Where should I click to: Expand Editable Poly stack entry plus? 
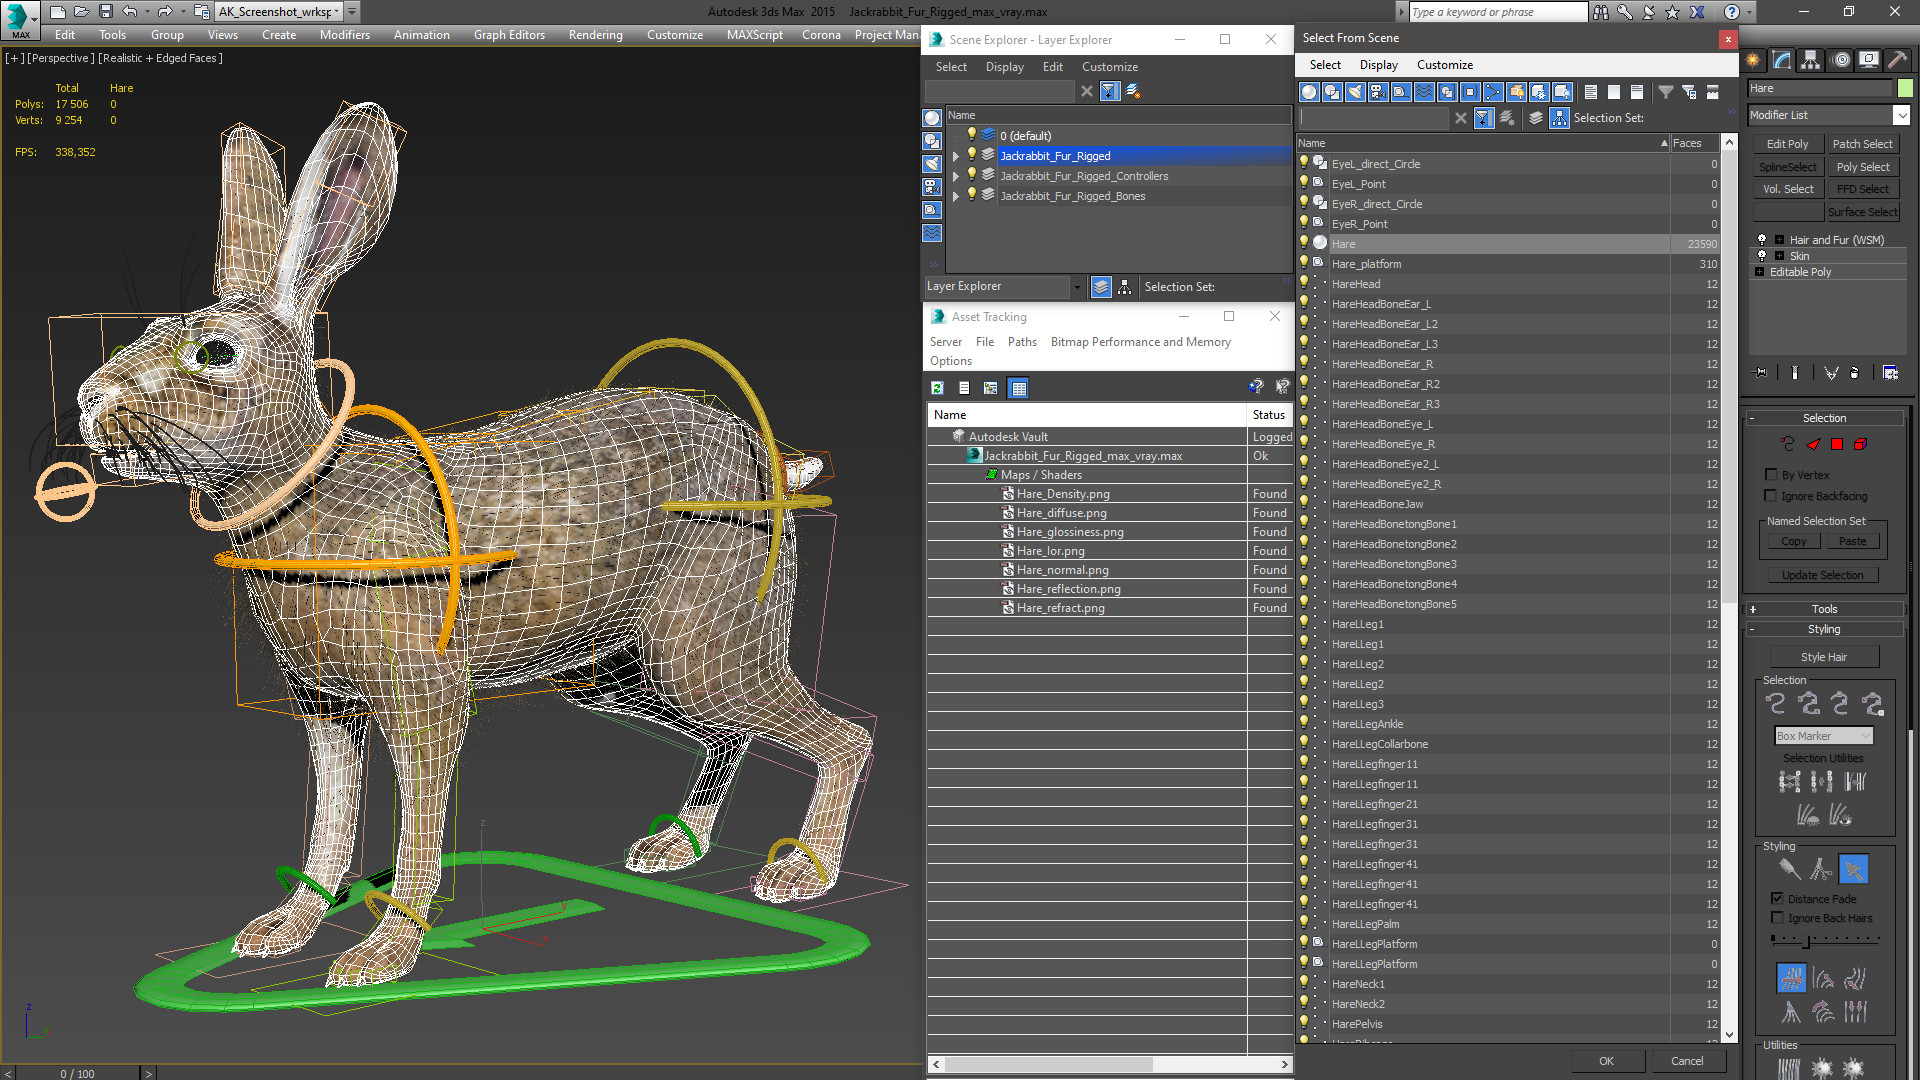click(1760, 272)
